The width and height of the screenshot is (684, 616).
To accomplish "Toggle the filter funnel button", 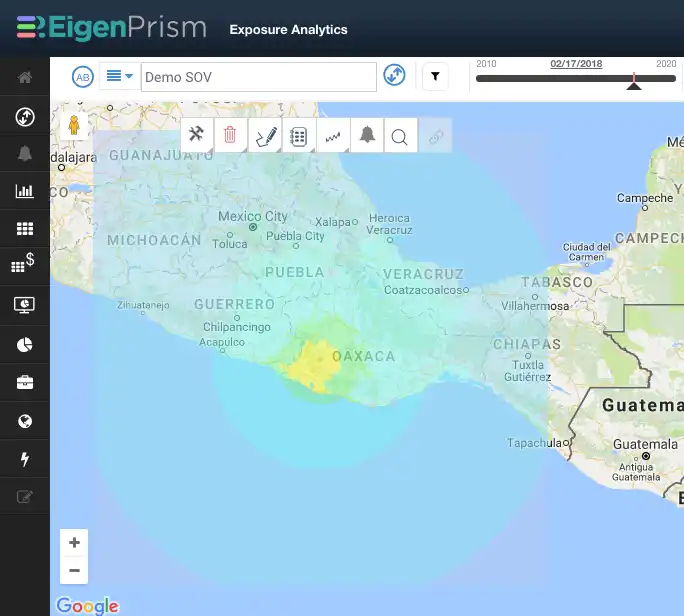I will coord(435,77).
